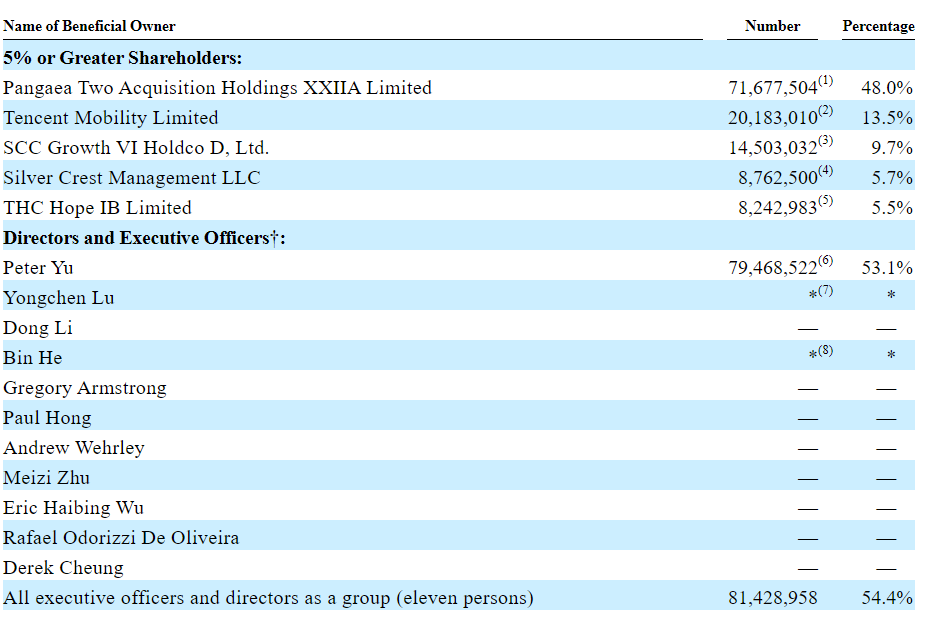The height and width of the screenshot is (619, 925).
Task: Open footnote 1 beside Pangaea's share count
Action: coord(826,81)
